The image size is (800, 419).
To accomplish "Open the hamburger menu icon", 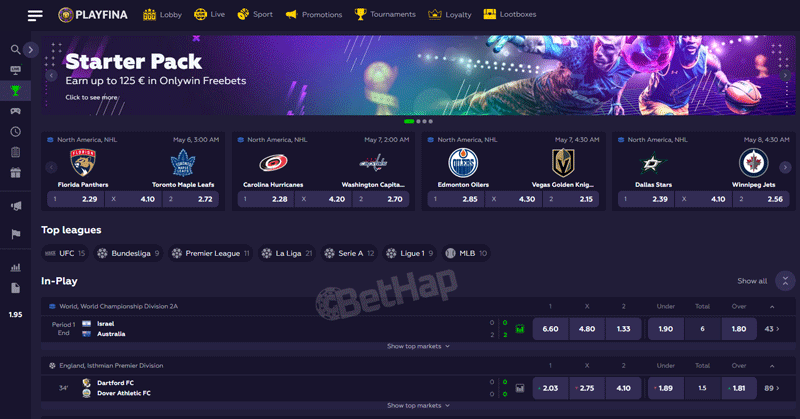I will [x=35, y=15].
